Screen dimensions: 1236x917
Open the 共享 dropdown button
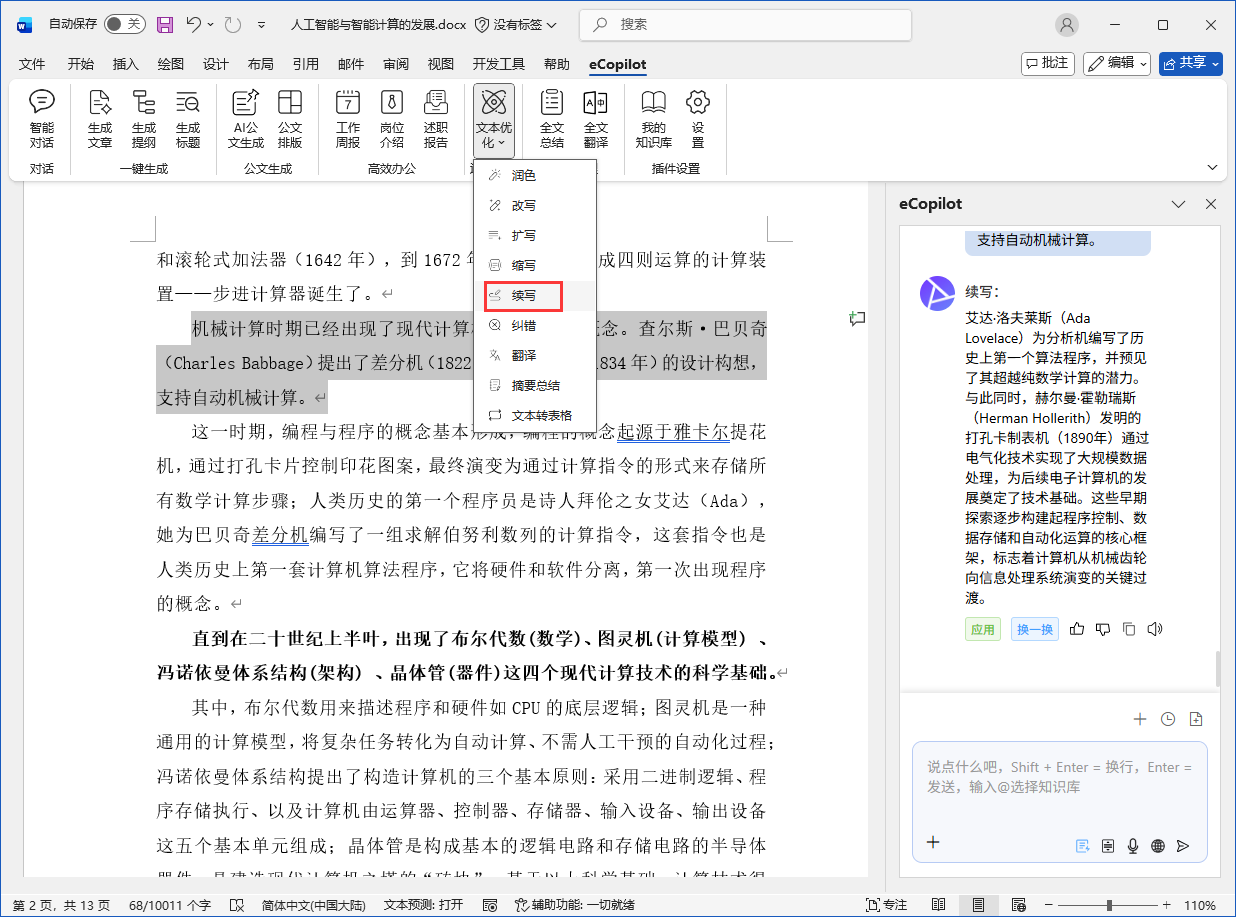coord(1190,63)
